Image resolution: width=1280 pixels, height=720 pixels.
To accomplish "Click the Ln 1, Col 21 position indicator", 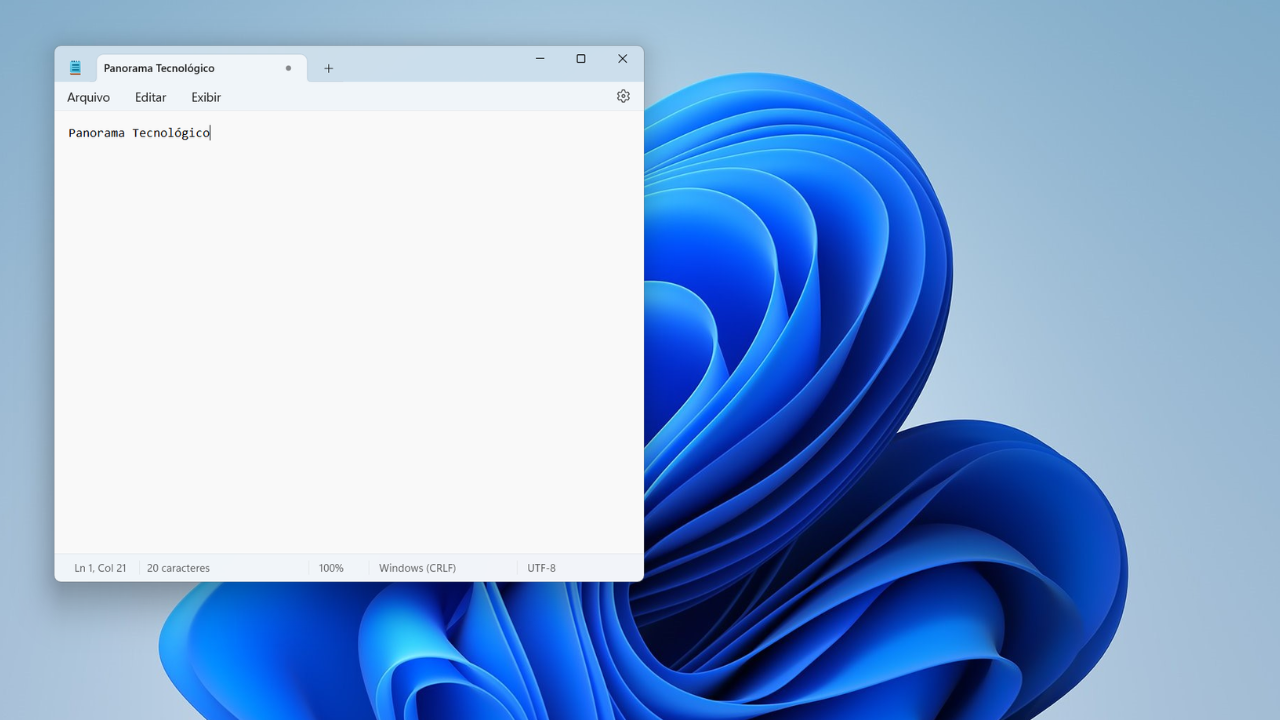I will click(100, 567).
